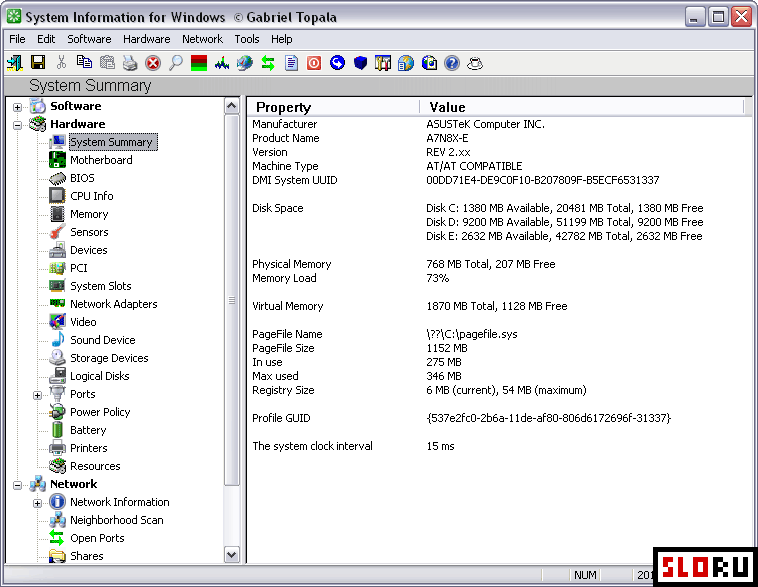Open the Hardware menu
Image resolution: width=758 pixels, height=587 pixels.
pos(146,39)
